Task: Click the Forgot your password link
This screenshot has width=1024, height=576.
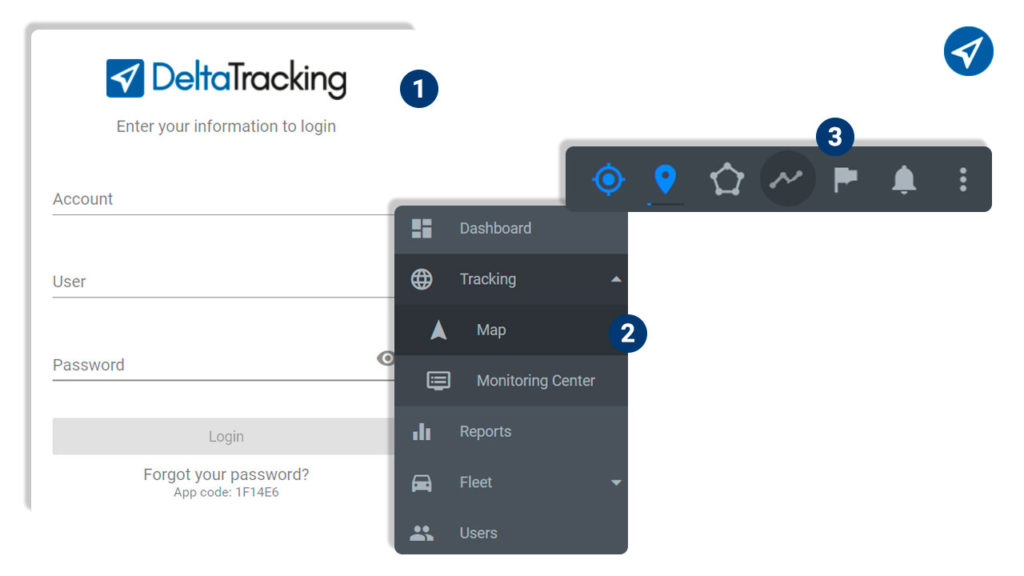Action: pyautogui.click(x=226, y=474)
